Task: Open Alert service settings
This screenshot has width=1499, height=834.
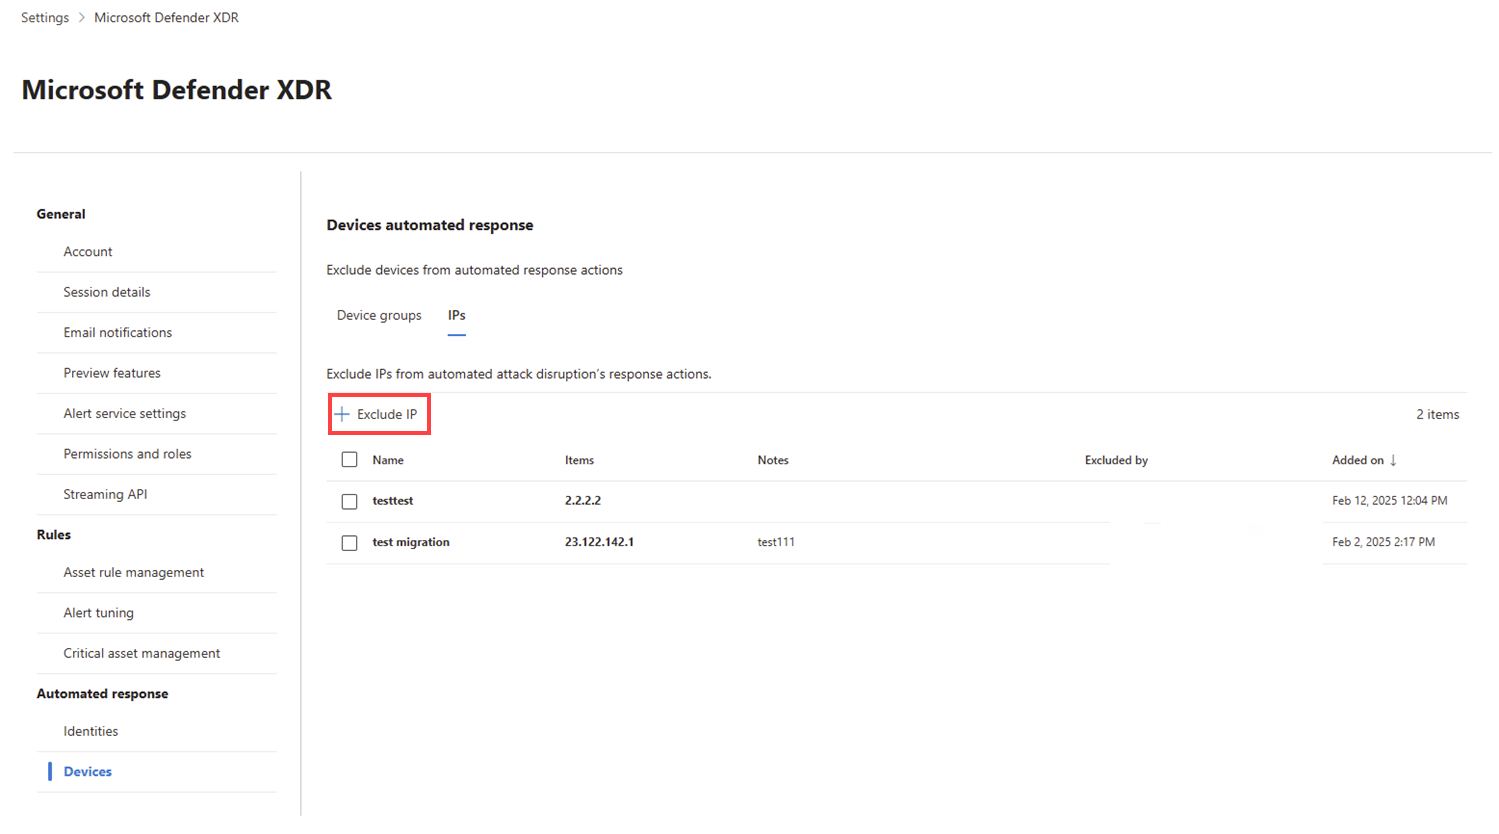Action: pyautogui.click(x=125, y=414)
